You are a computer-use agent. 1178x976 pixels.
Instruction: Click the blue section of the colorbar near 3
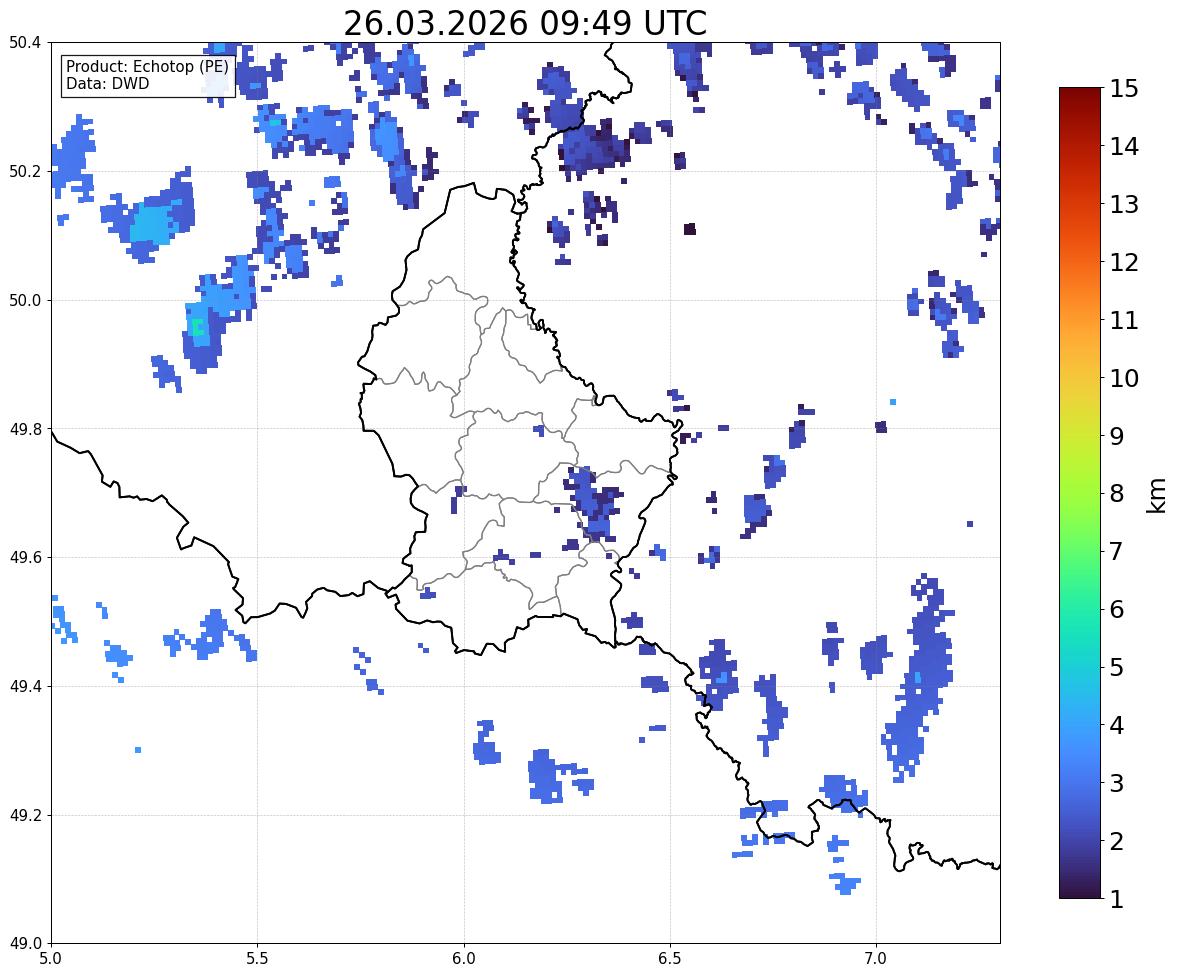click(x=1080, y=783)
